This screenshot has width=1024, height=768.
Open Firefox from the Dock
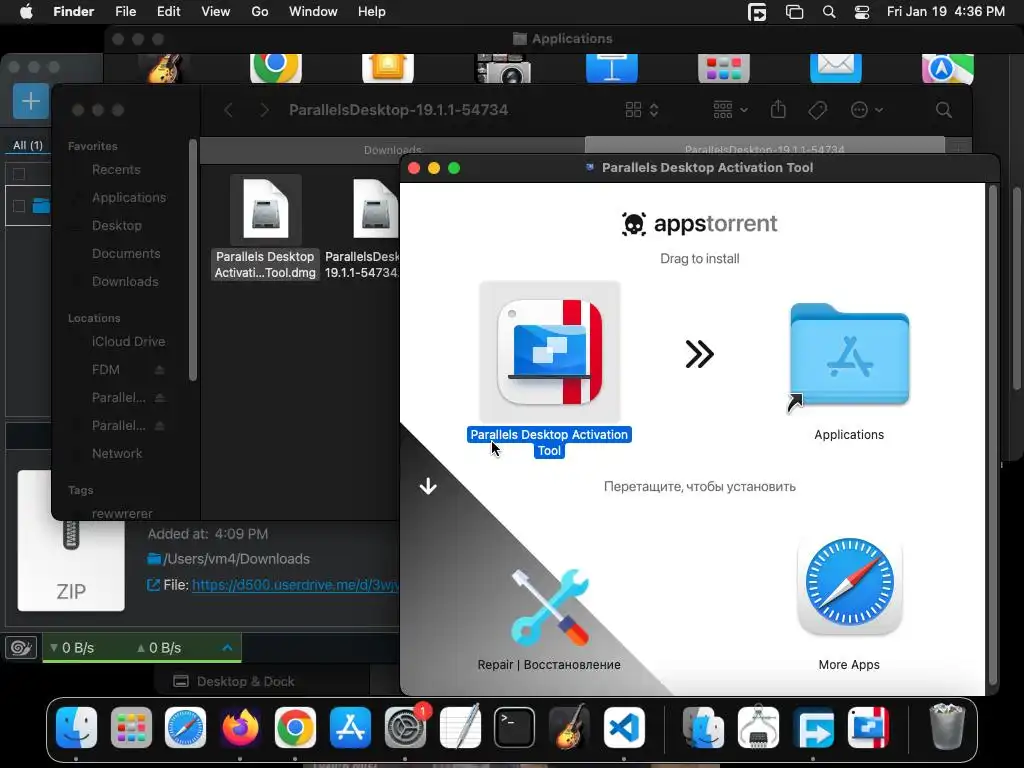point(240,728)
